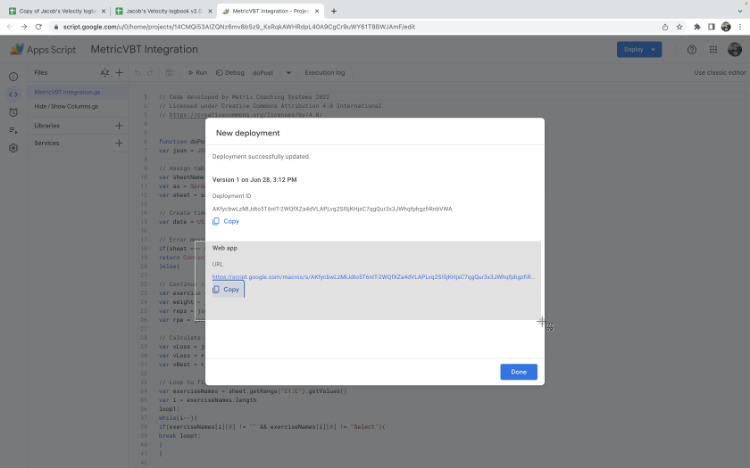
Task: Open the Editor code icon in sidebar
Action: click(x=13, y=94)
